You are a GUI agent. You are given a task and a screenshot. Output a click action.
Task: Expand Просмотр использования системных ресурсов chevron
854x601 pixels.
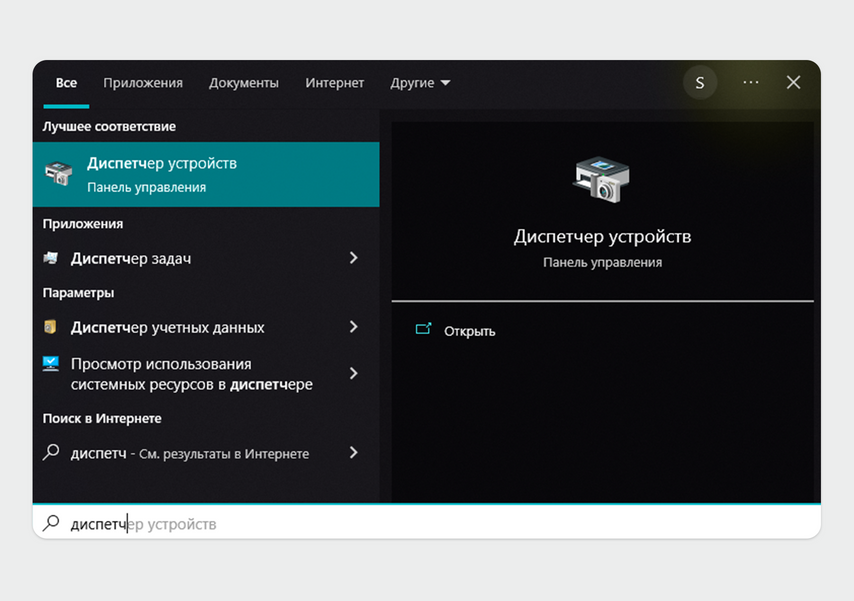[353, 373]
